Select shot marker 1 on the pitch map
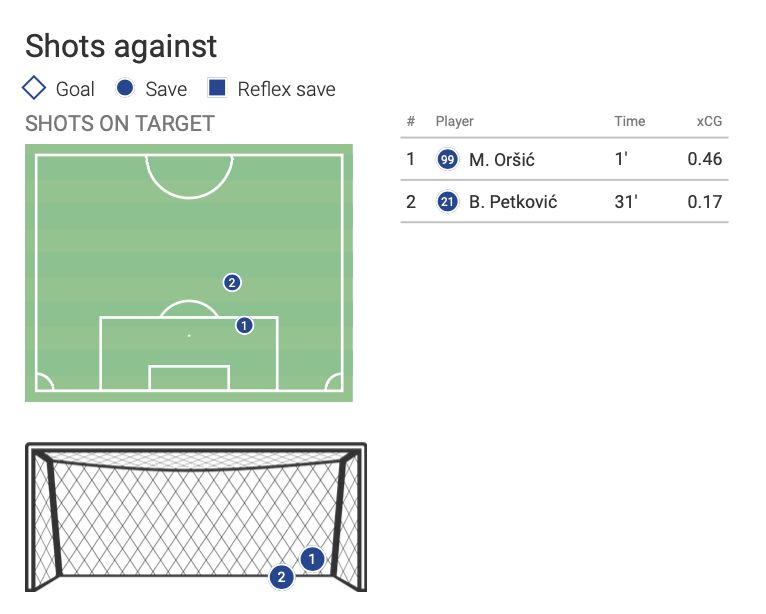 coord(245,325)
